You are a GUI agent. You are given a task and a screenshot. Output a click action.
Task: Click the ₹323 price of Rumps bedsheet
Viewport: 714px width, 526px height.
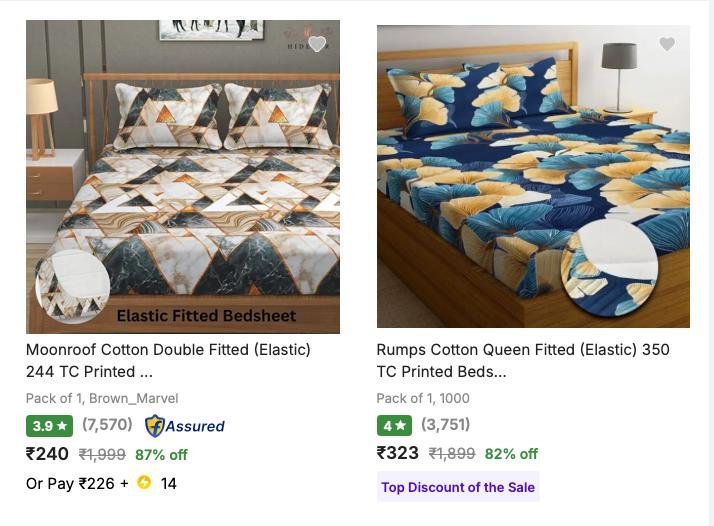click(398, 453)
